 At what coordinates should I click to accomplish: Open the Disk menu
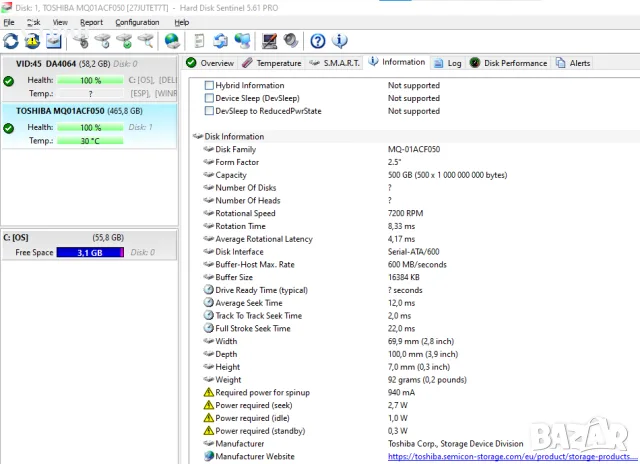33,22
